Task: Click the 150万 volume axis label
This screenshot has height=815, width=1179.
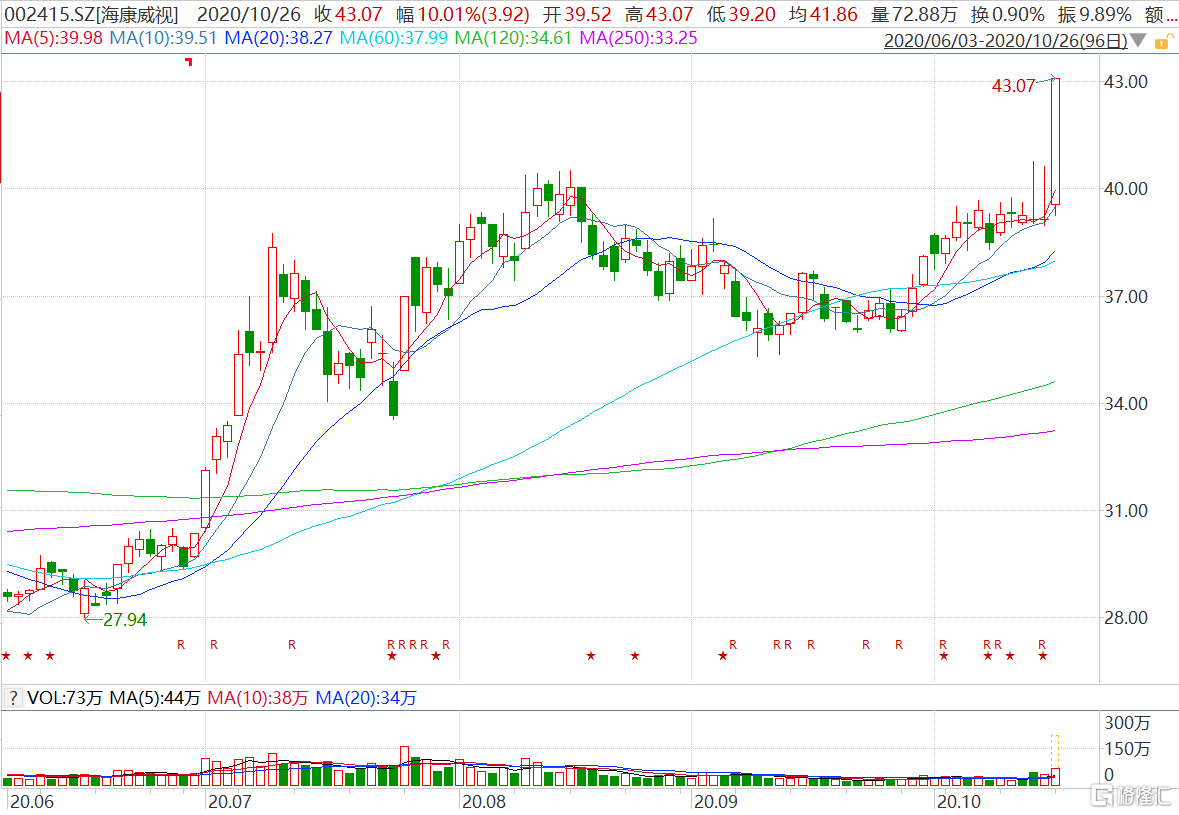Action: click(x=1127, y=748)
